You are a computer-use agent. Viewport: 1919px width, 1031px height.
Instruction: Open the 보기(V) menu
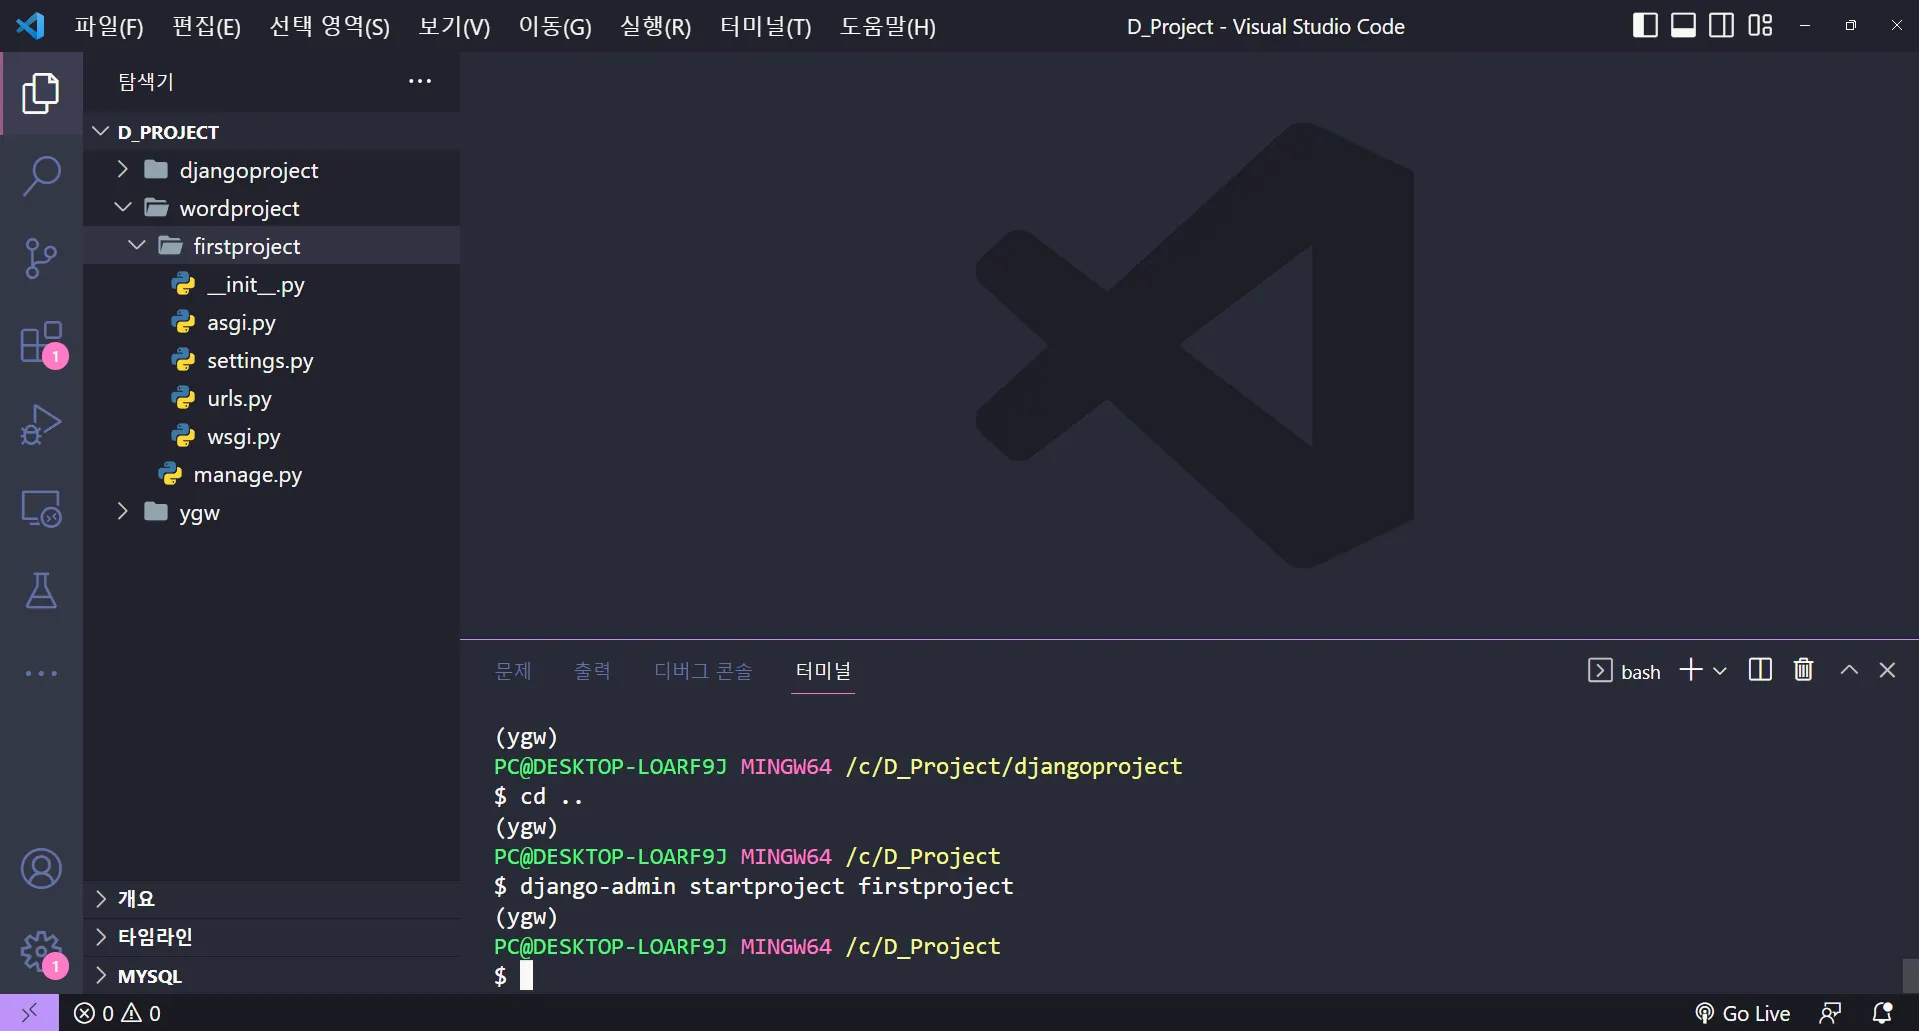454,26
